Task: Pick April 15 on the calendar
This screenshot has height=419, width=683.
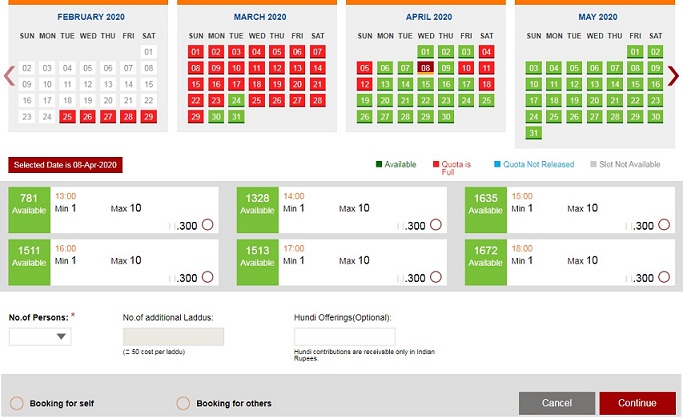Action: click(426, 84)
